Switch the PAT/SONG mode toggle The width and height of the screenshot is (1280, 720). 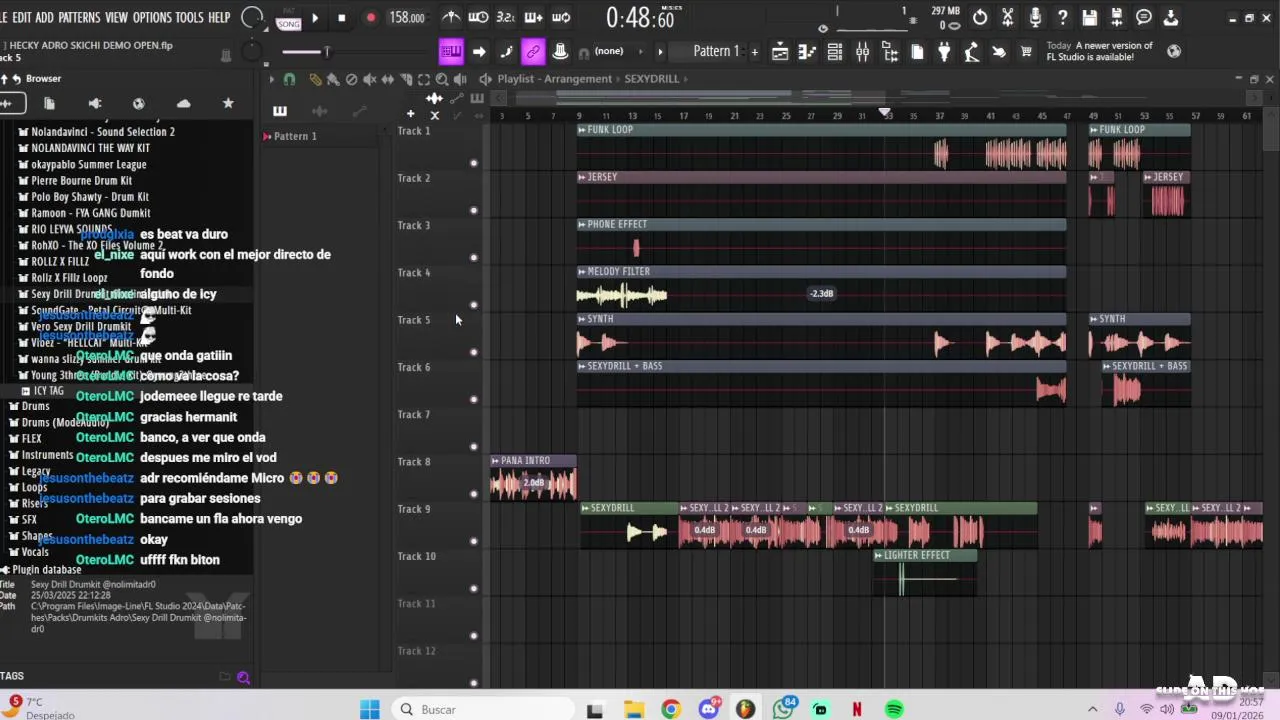[288, 18]
